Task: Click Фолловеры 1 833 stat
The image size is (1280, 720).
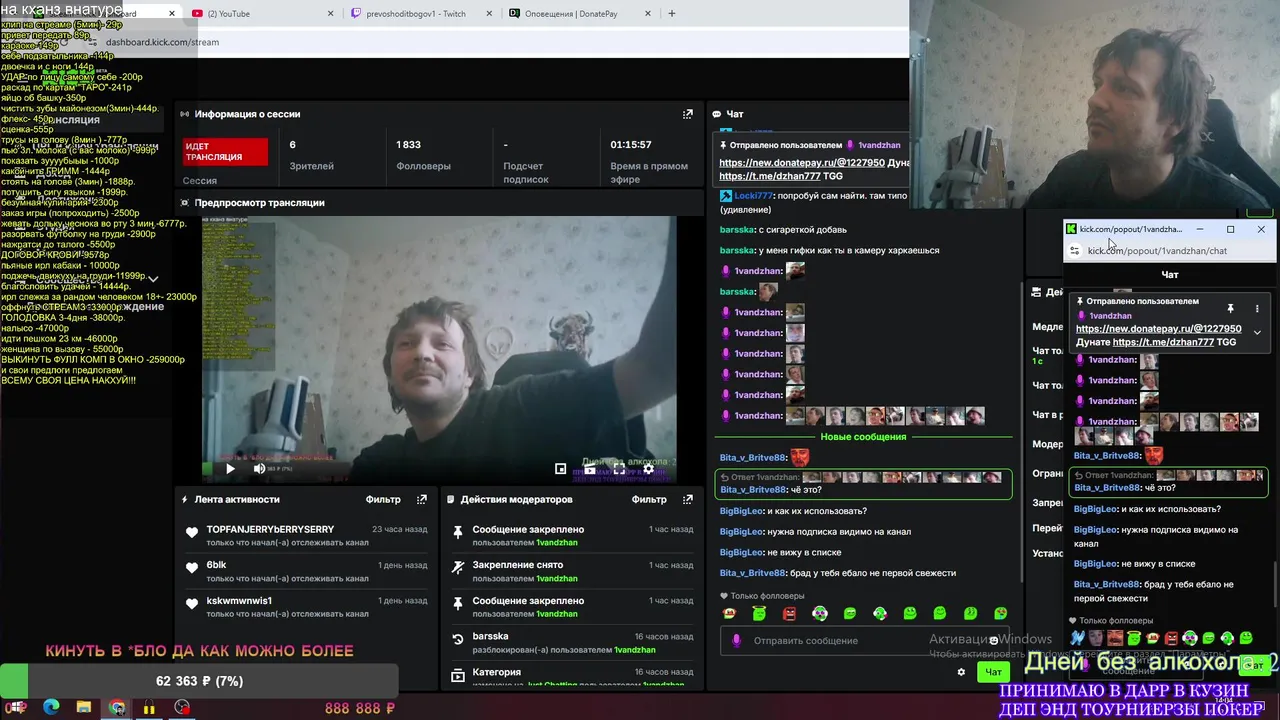Action: [423, 155]
